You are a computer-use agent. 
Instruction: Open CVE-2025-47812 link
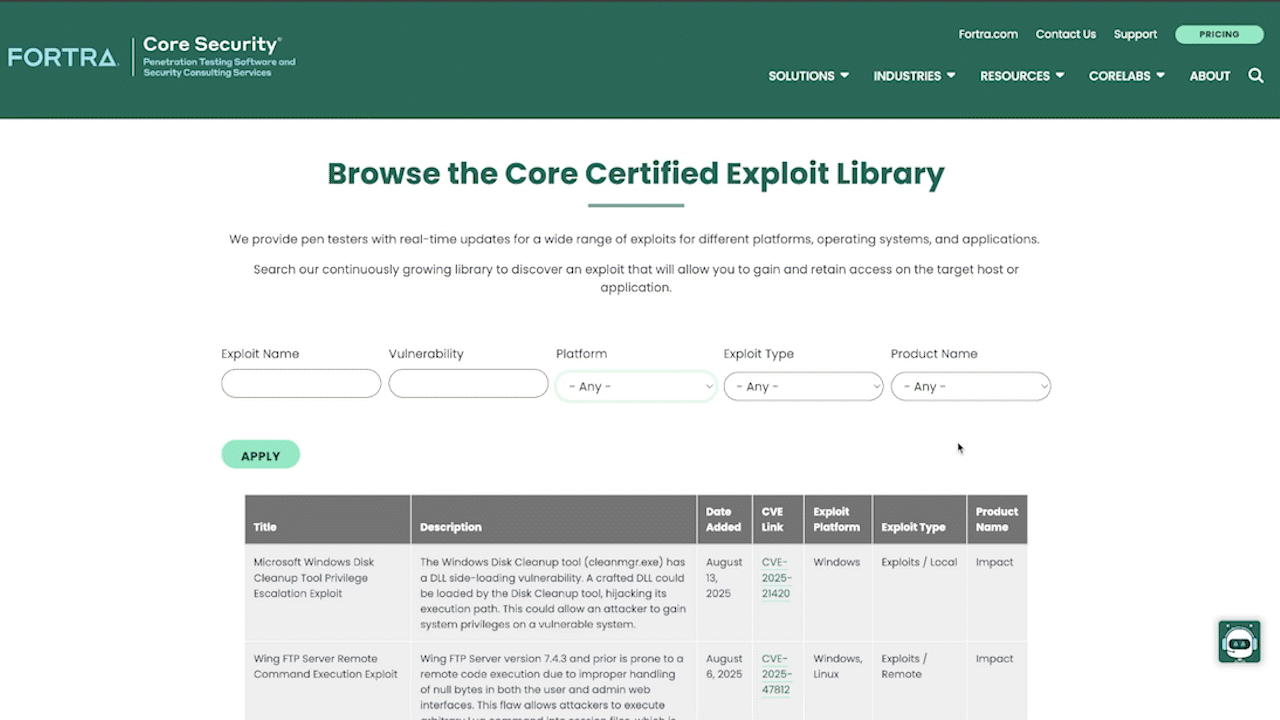[776, 674]
